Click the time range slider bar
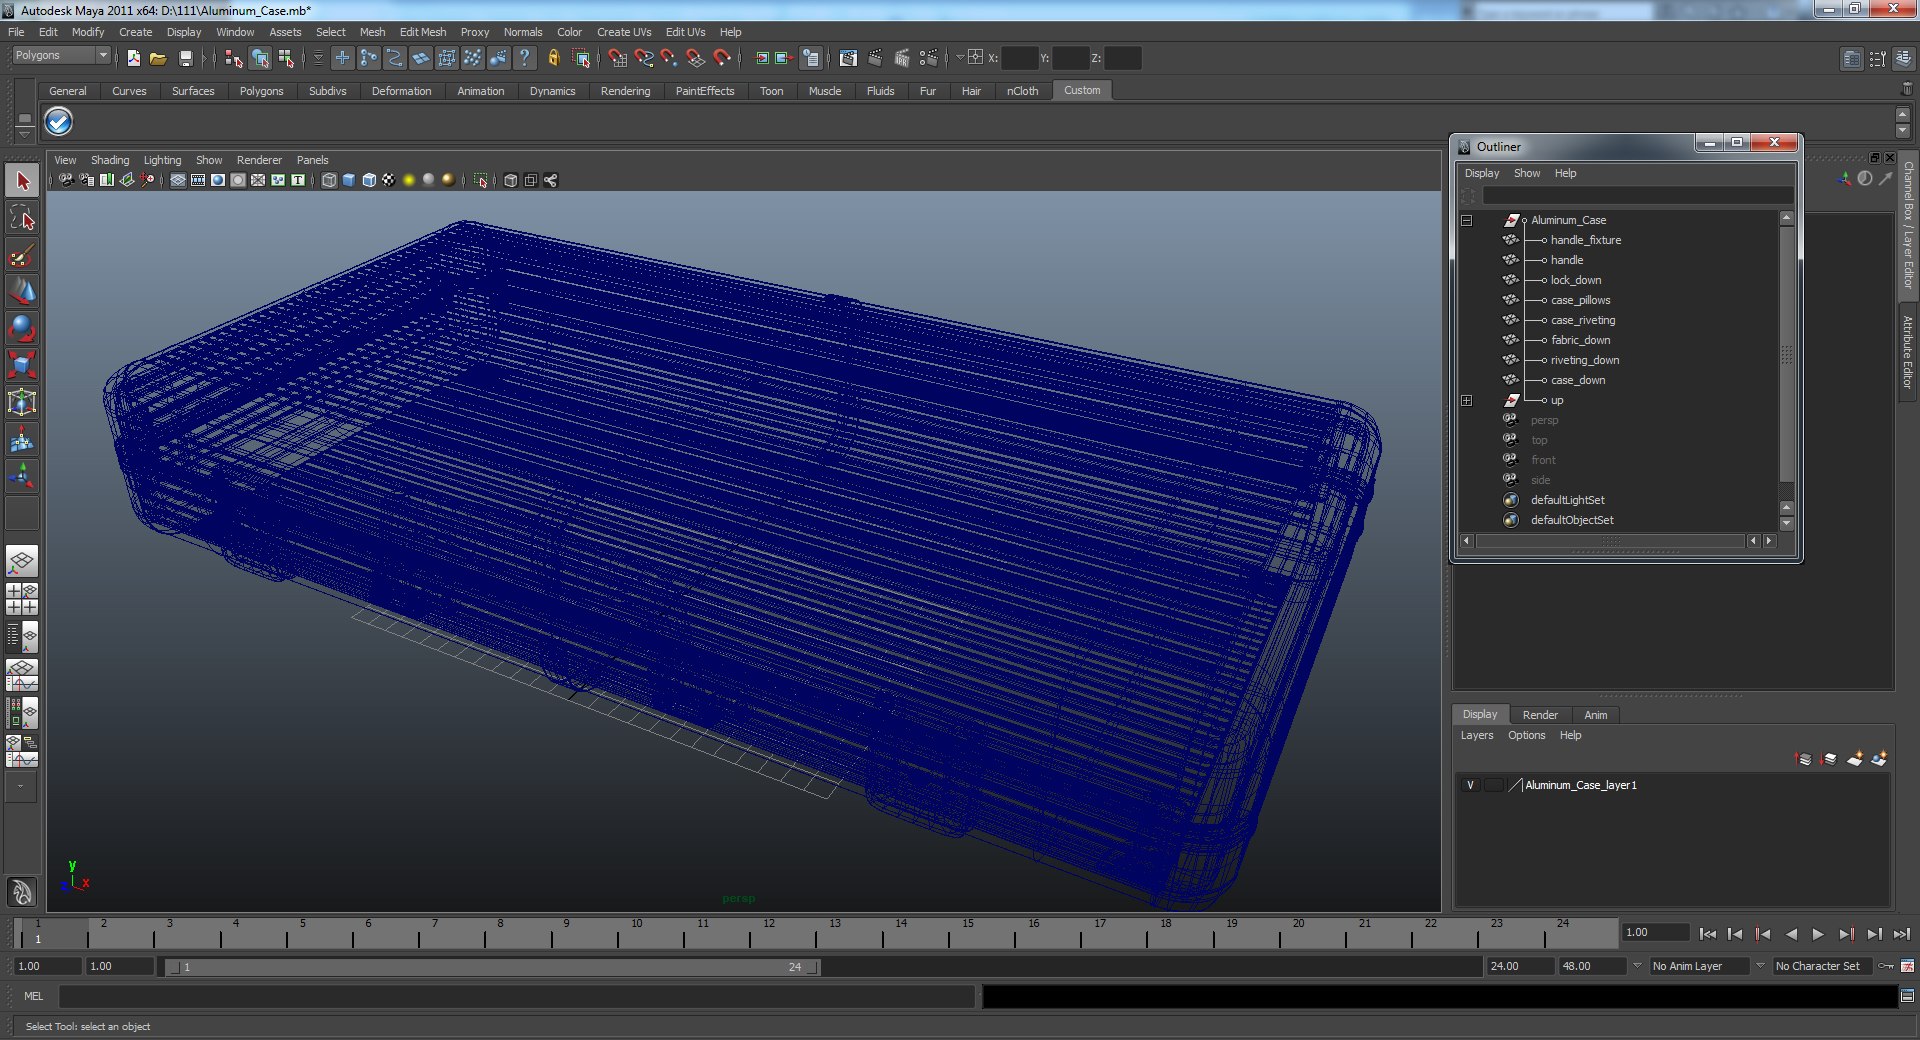The width and height of the screenshot is (1920, 1040). pos(492,967)
